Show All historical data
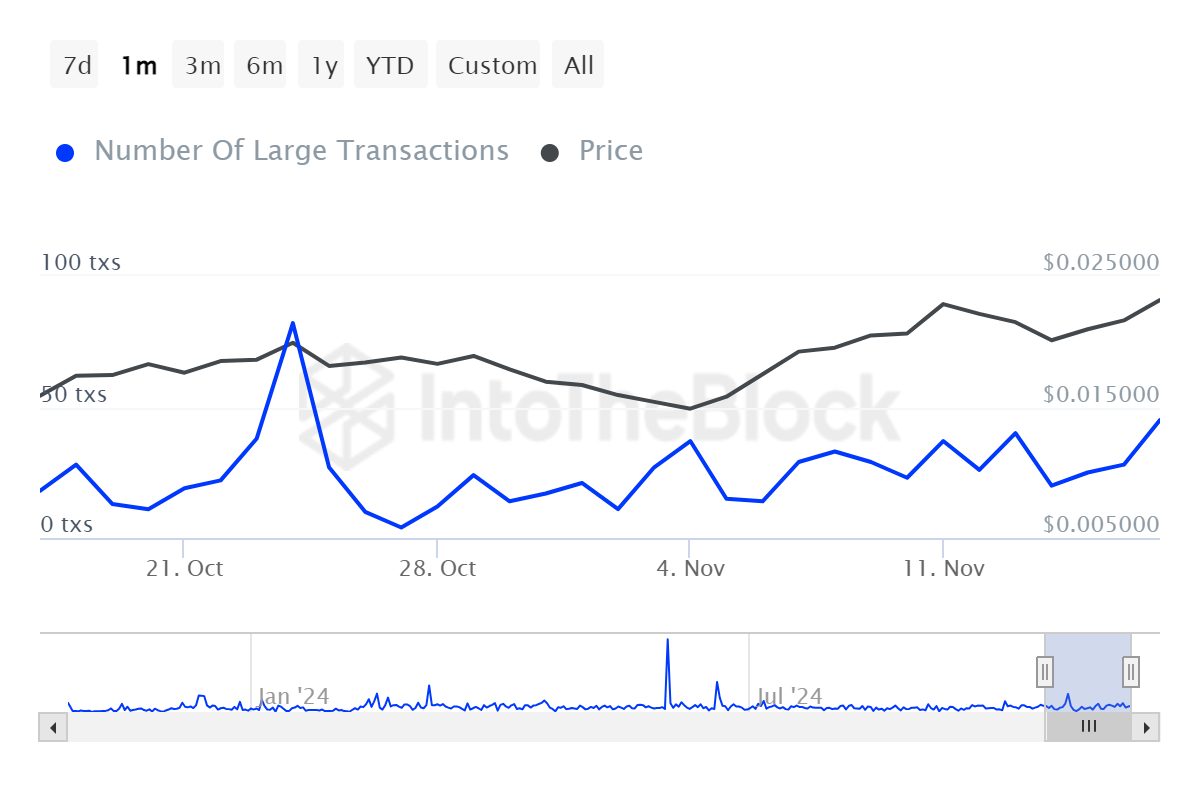Image resolution: width=1200 pixels, height=800 pixels. pyautogui.click(x=578, y=66)
